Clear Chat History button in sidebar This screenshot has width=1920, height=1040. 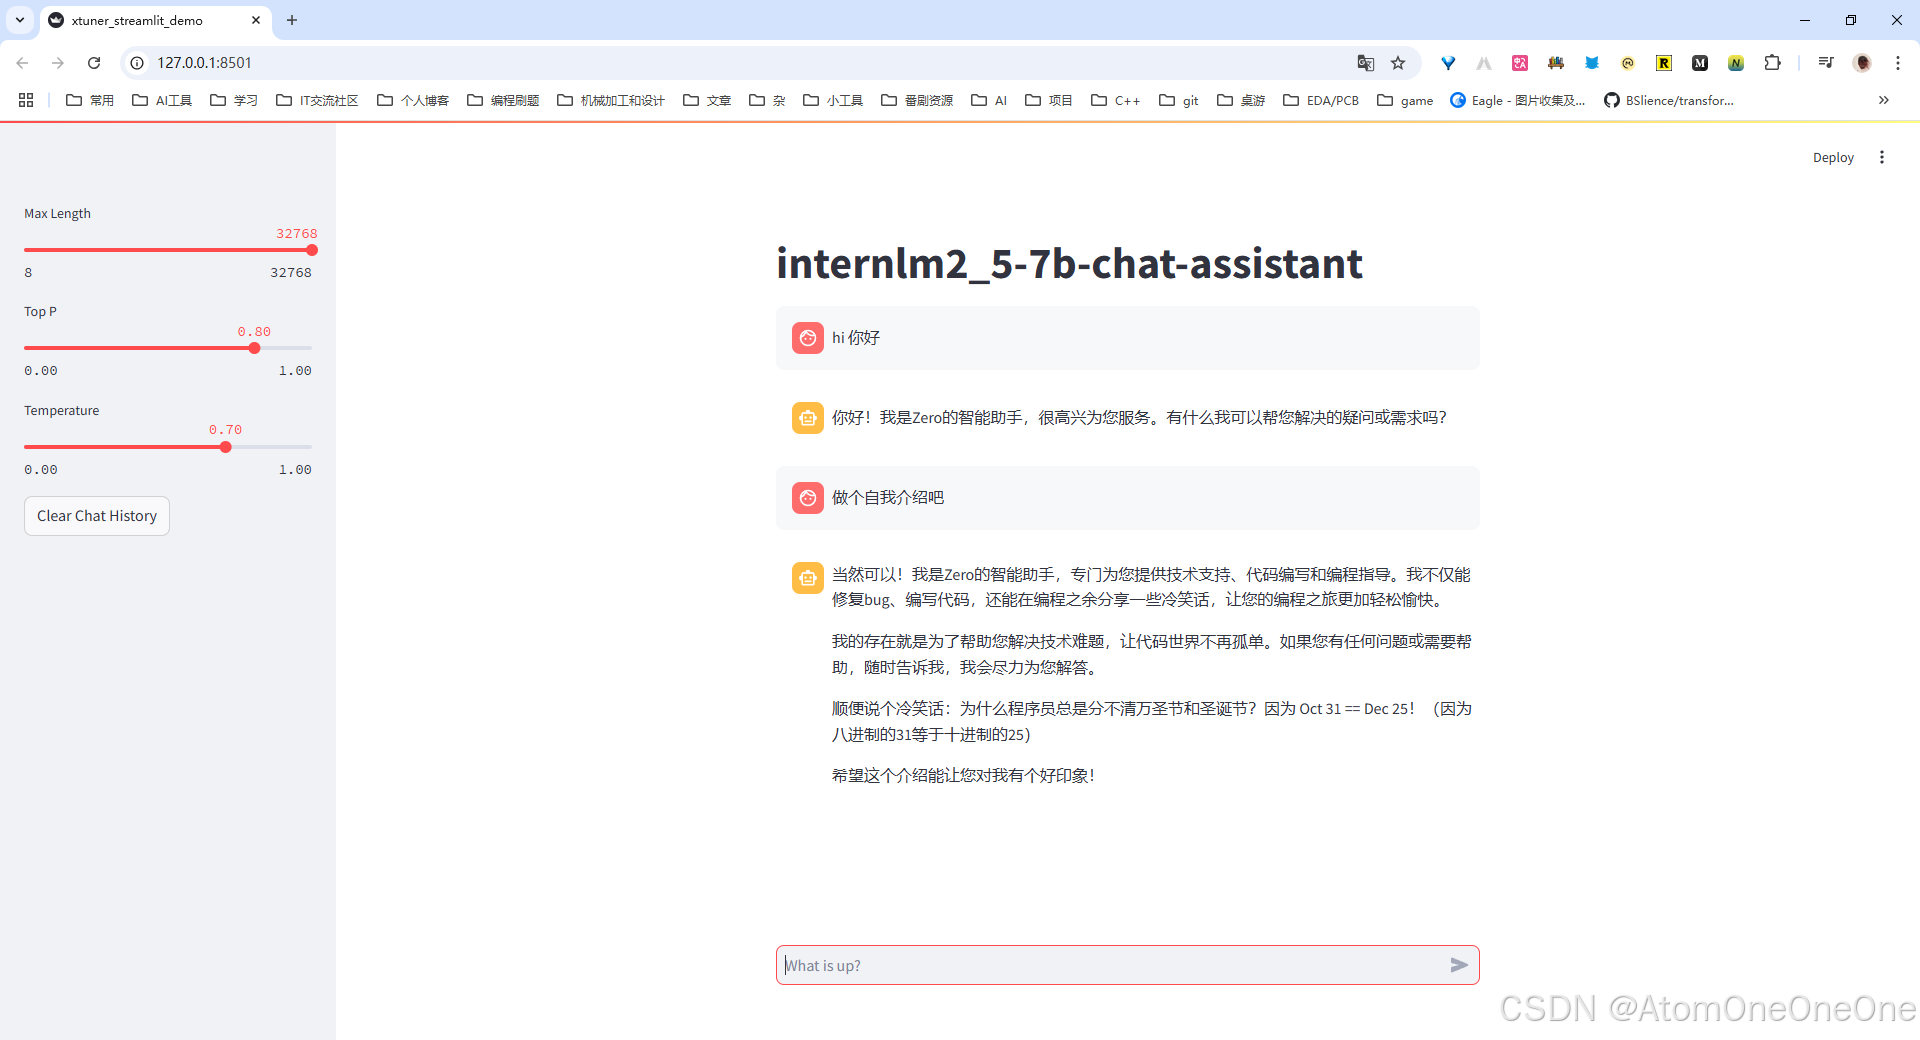(x=97, y=516)
